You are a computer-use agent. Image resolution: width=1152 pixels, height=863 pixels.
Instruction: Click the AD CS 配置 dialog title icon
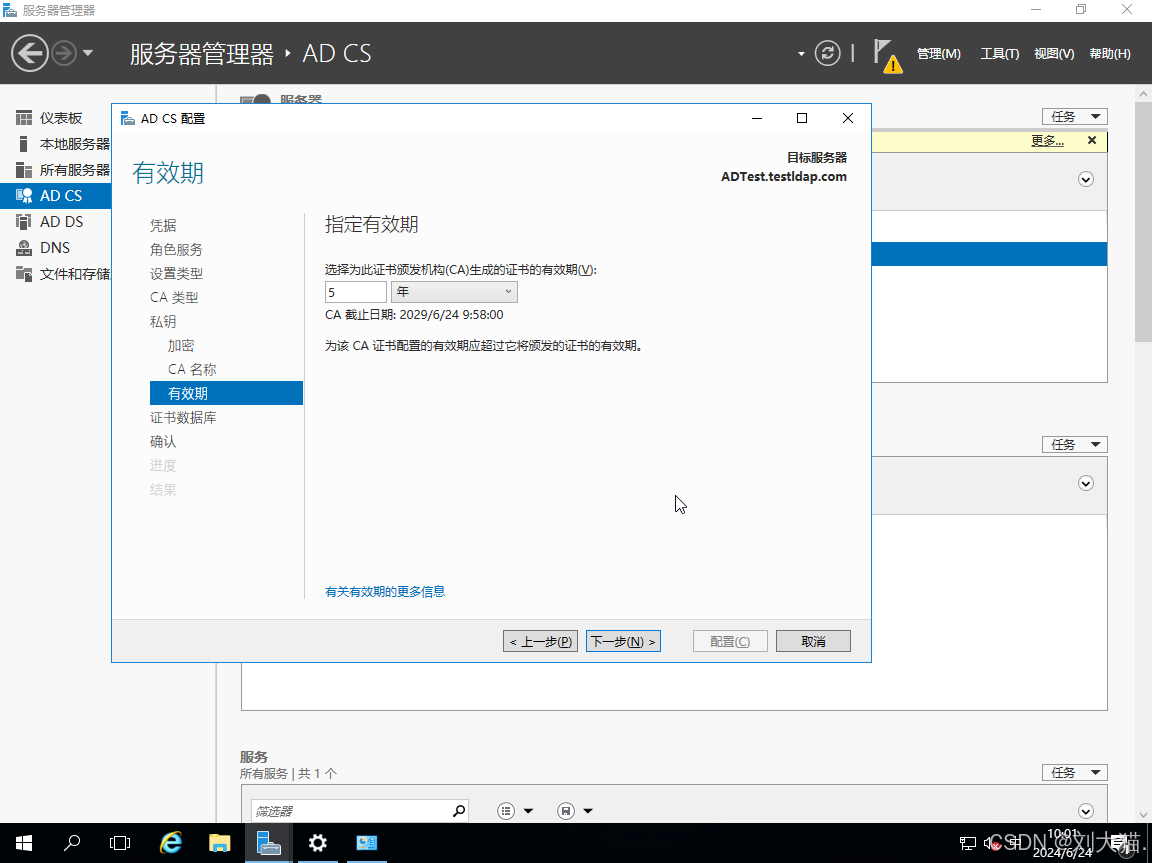click(128, 118)
